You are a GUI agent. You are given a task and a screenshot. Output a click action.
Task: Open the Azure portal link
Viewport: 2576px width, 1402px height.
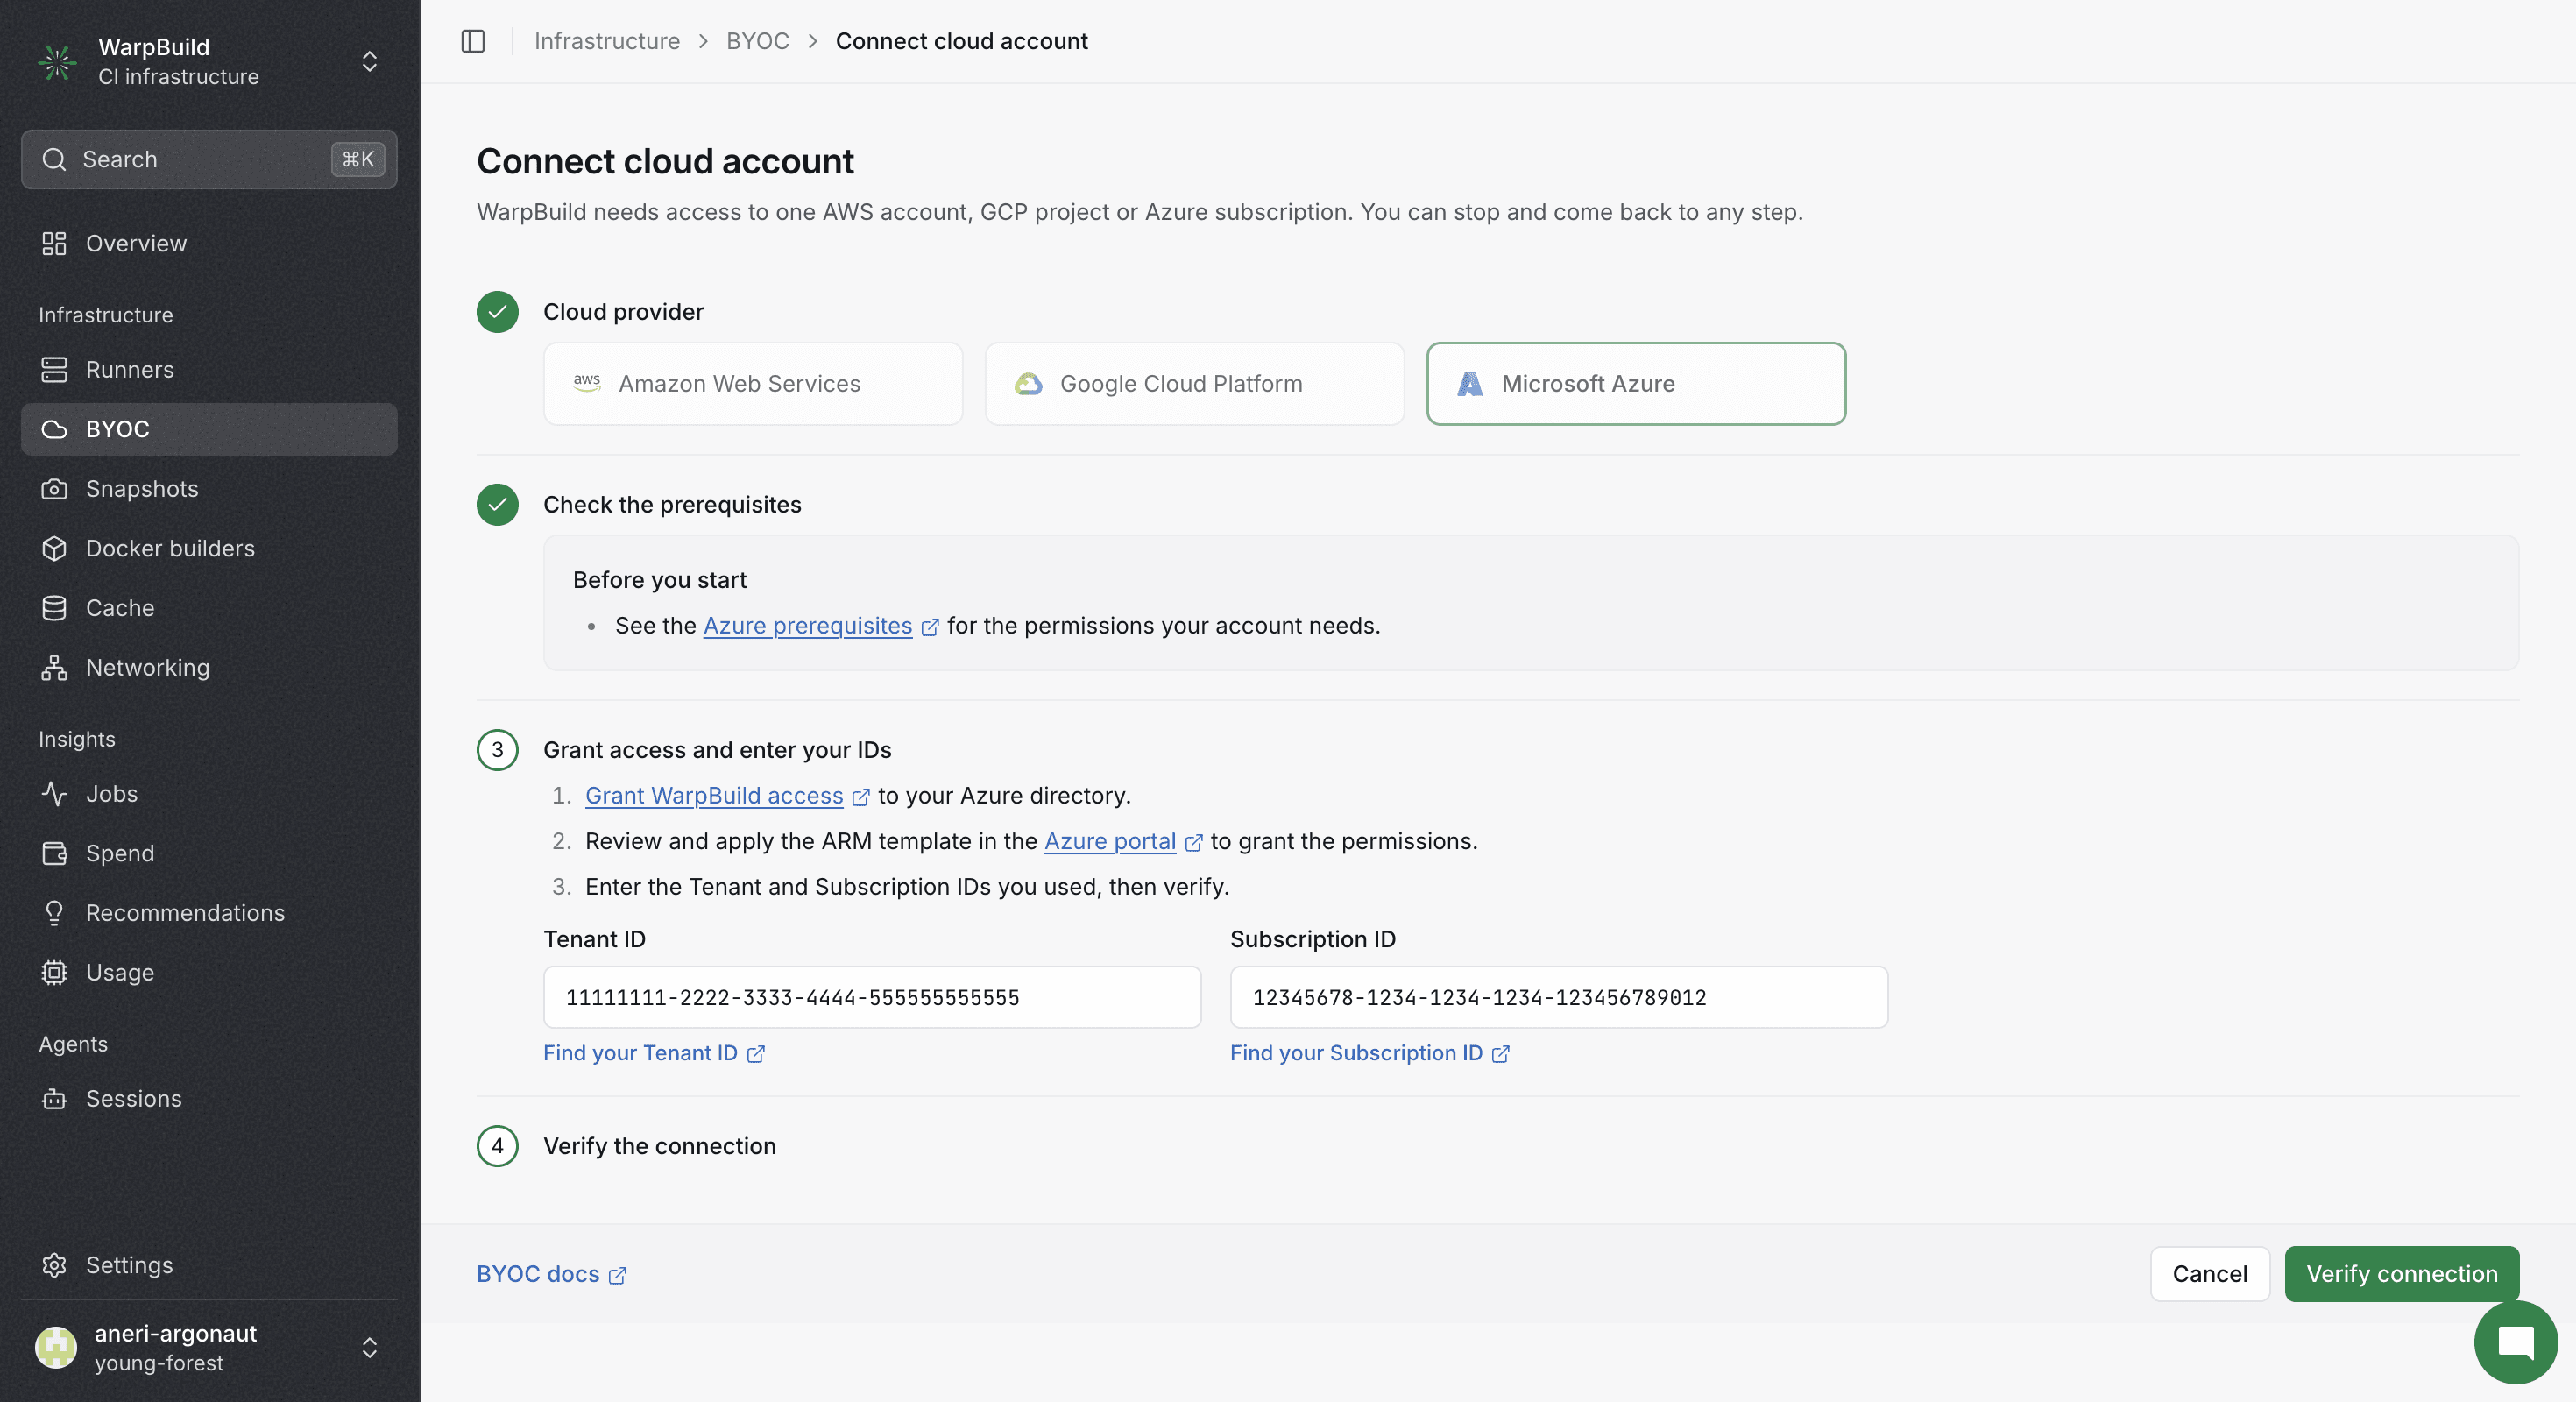pos(1110,842)
